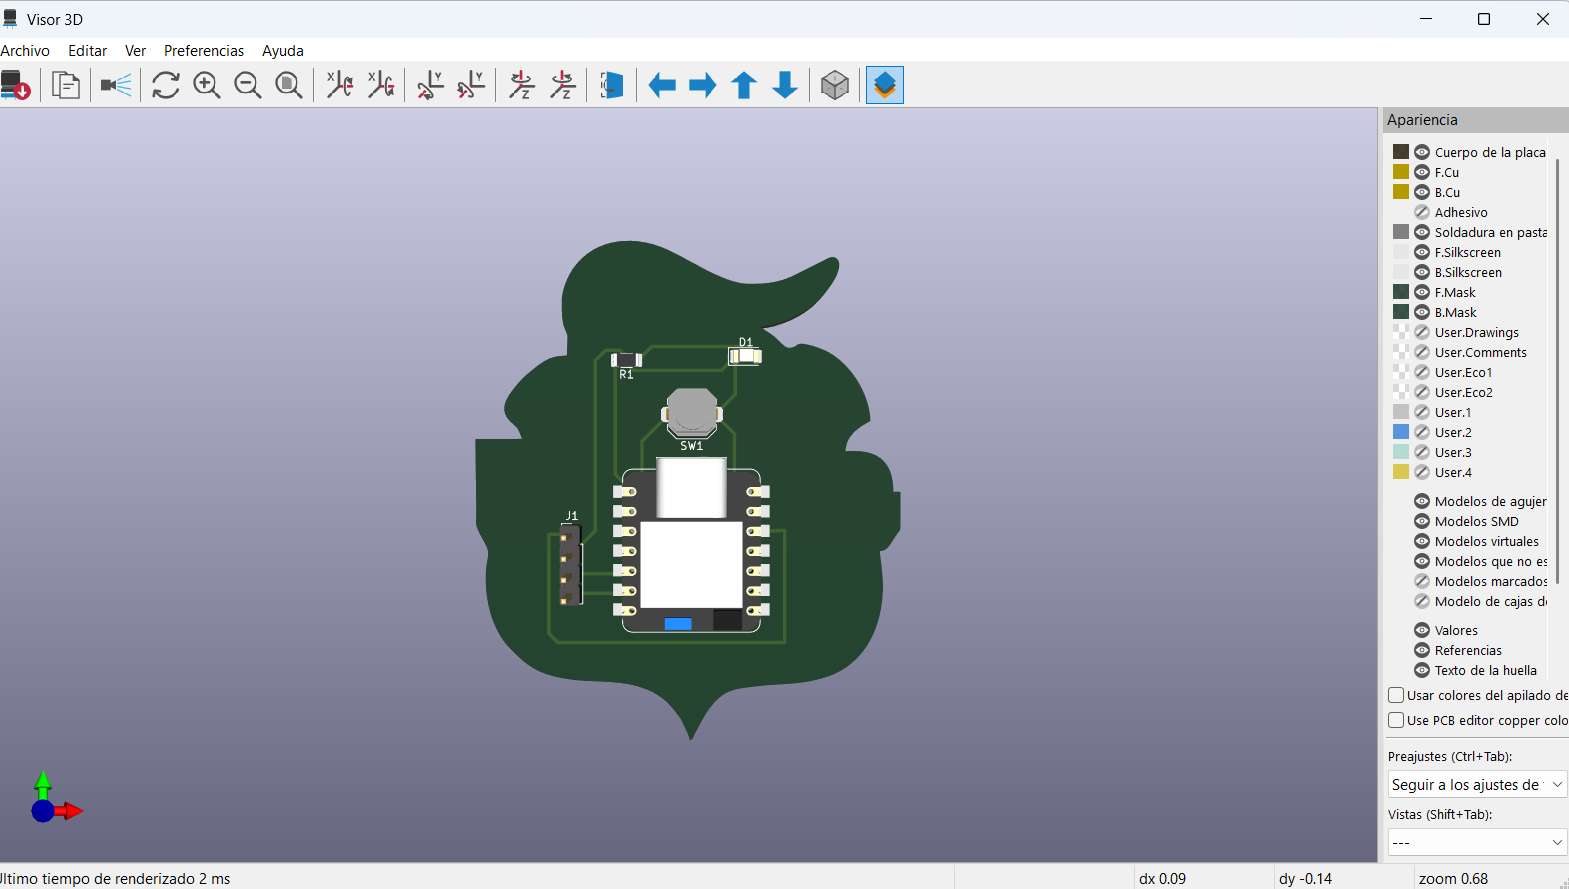Toggle the appearance manager panel icon
The height and width of the screenshot is (889, 1569).
[885, 85]
